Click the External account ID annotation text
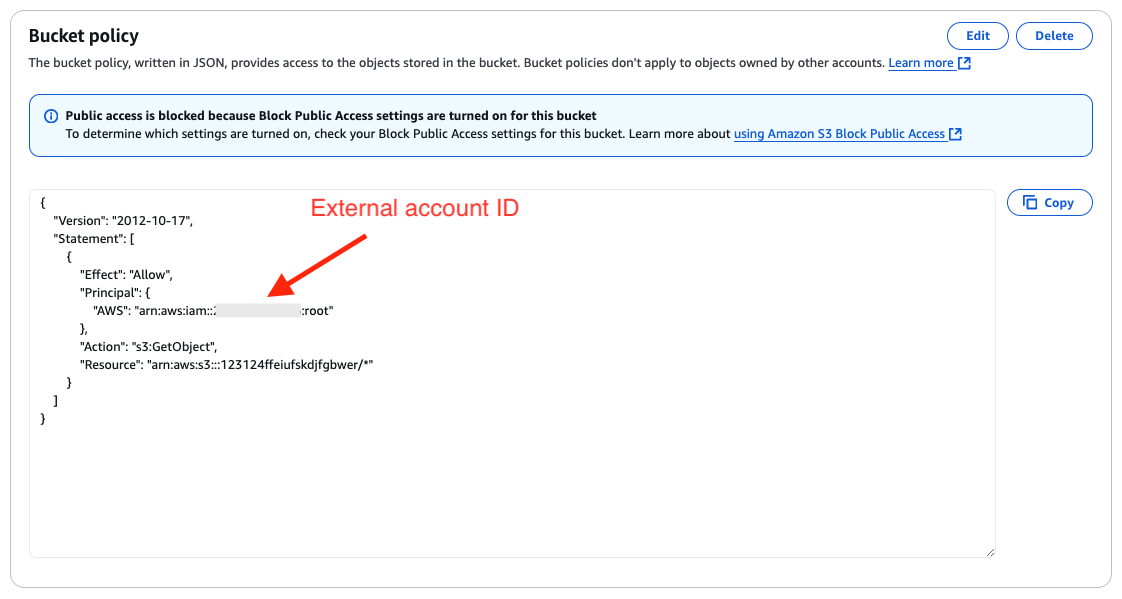 point(415,208)
